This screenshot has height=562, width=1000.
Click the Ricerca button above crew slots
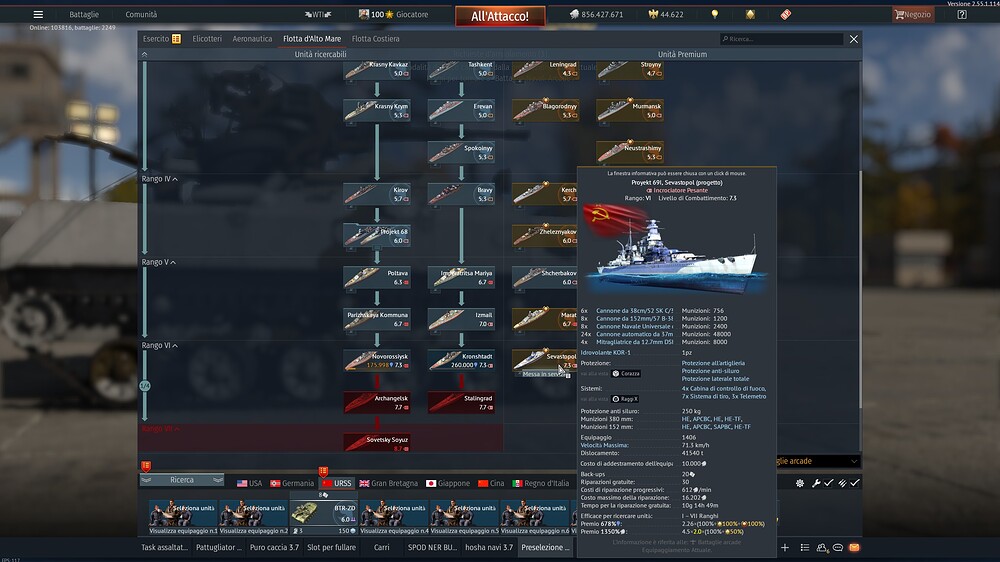[182, 480]
